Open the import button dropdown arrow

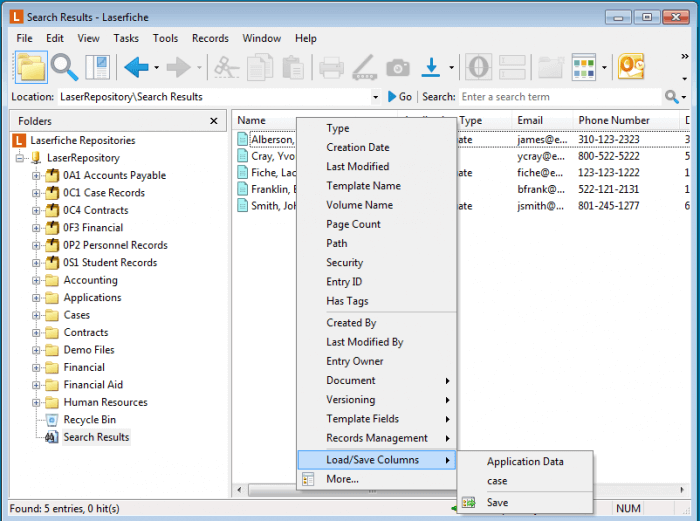(x=451, y=68)
